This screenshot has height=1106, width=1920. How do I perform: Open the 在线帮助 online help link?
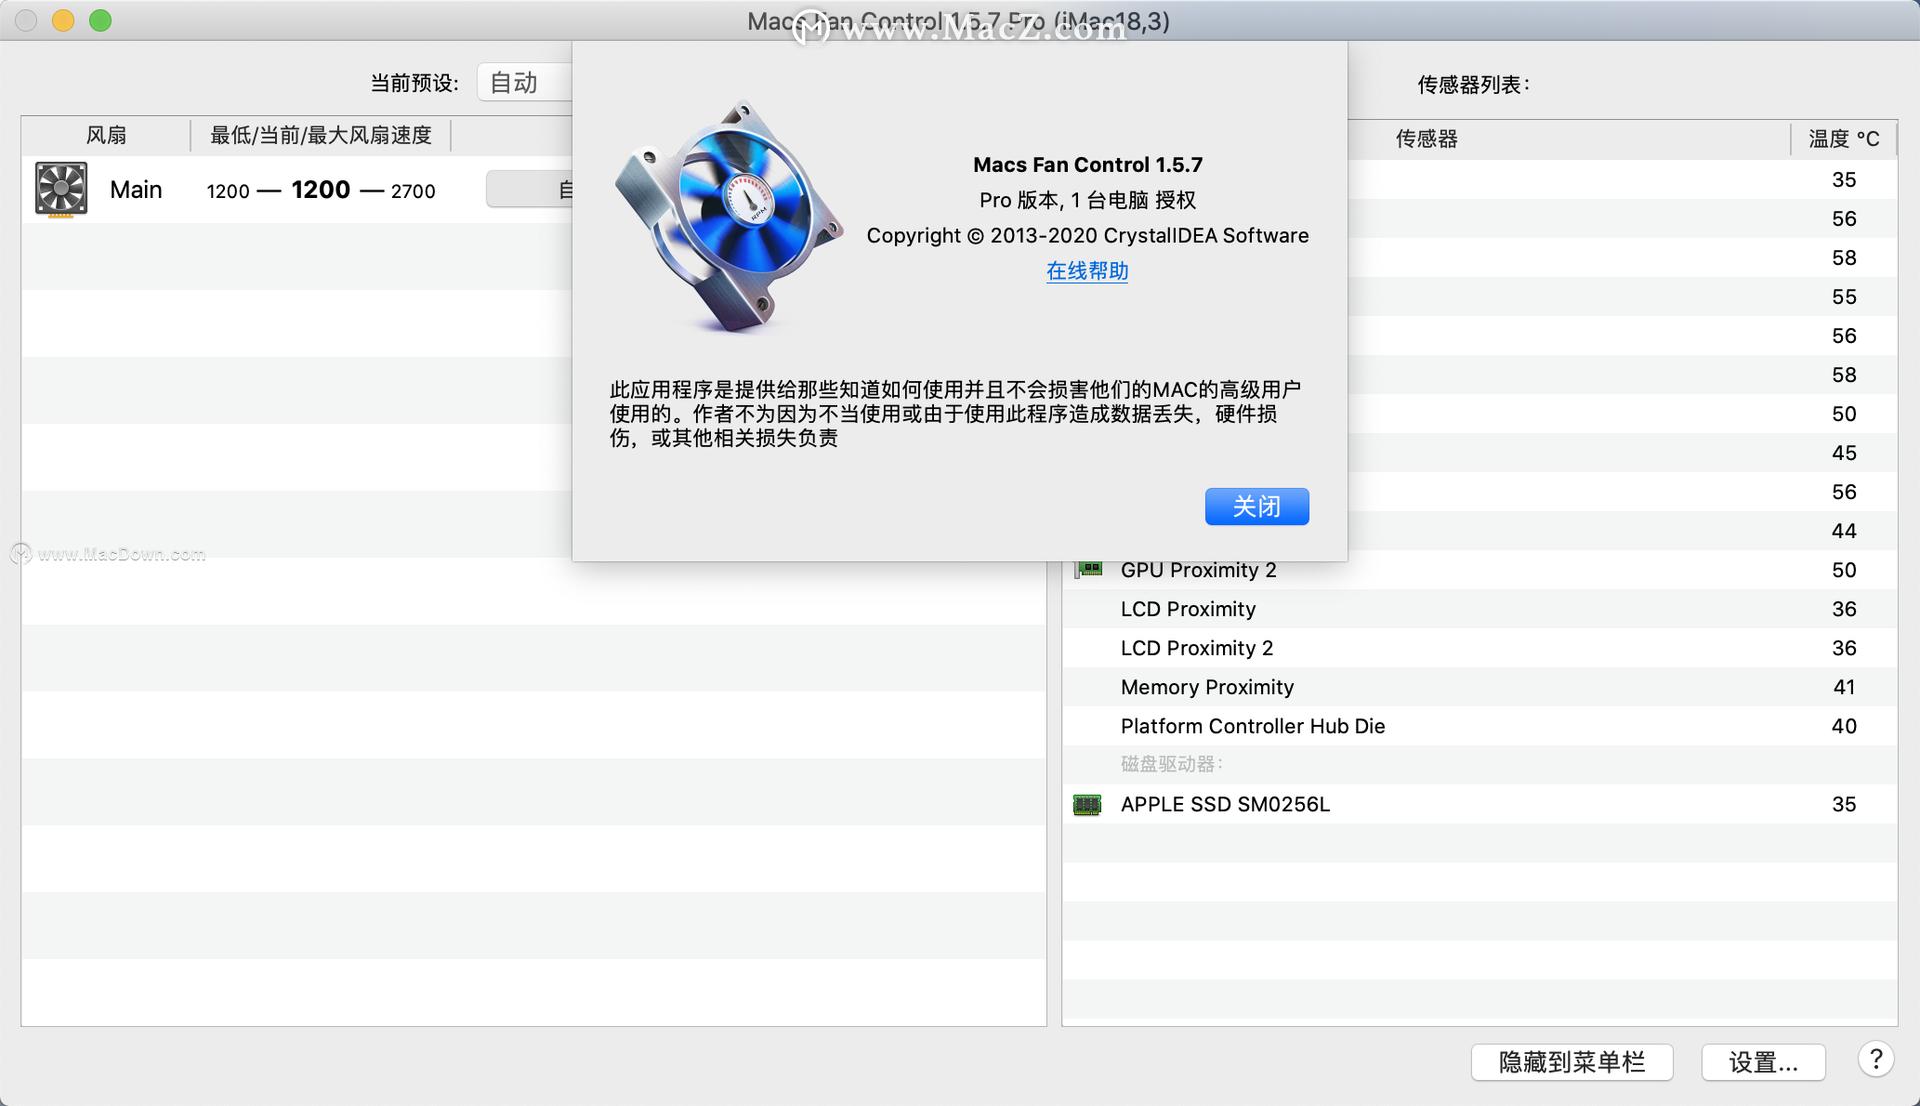[1086, 270]
